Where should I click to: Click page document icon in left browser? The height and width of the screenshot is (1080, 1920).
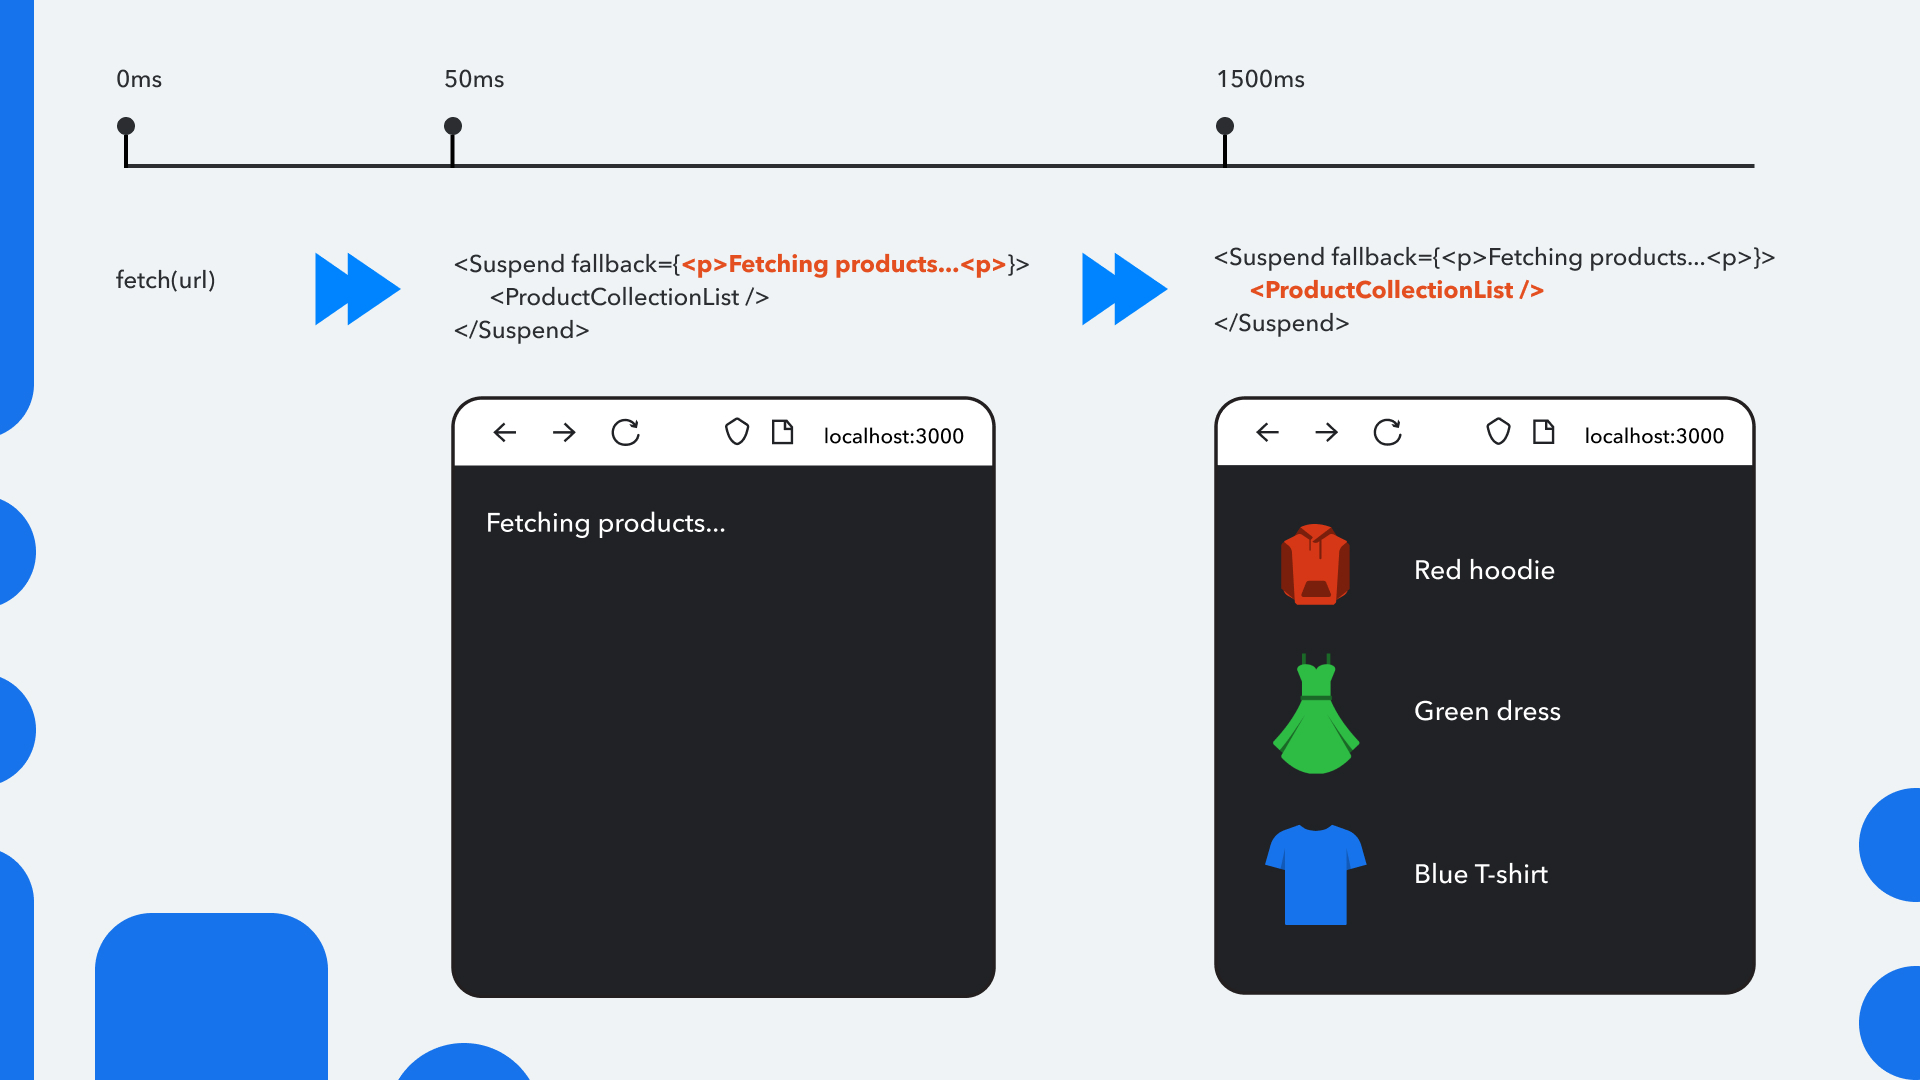pos(783,432)
